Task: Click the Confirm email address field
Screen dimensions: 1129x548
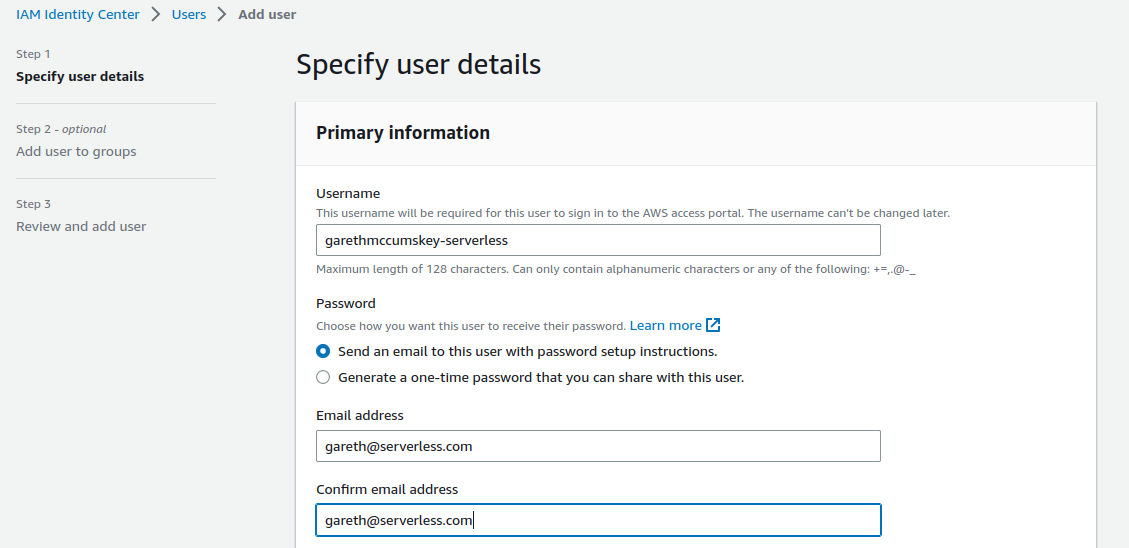Action: click(x=598, y=520)
